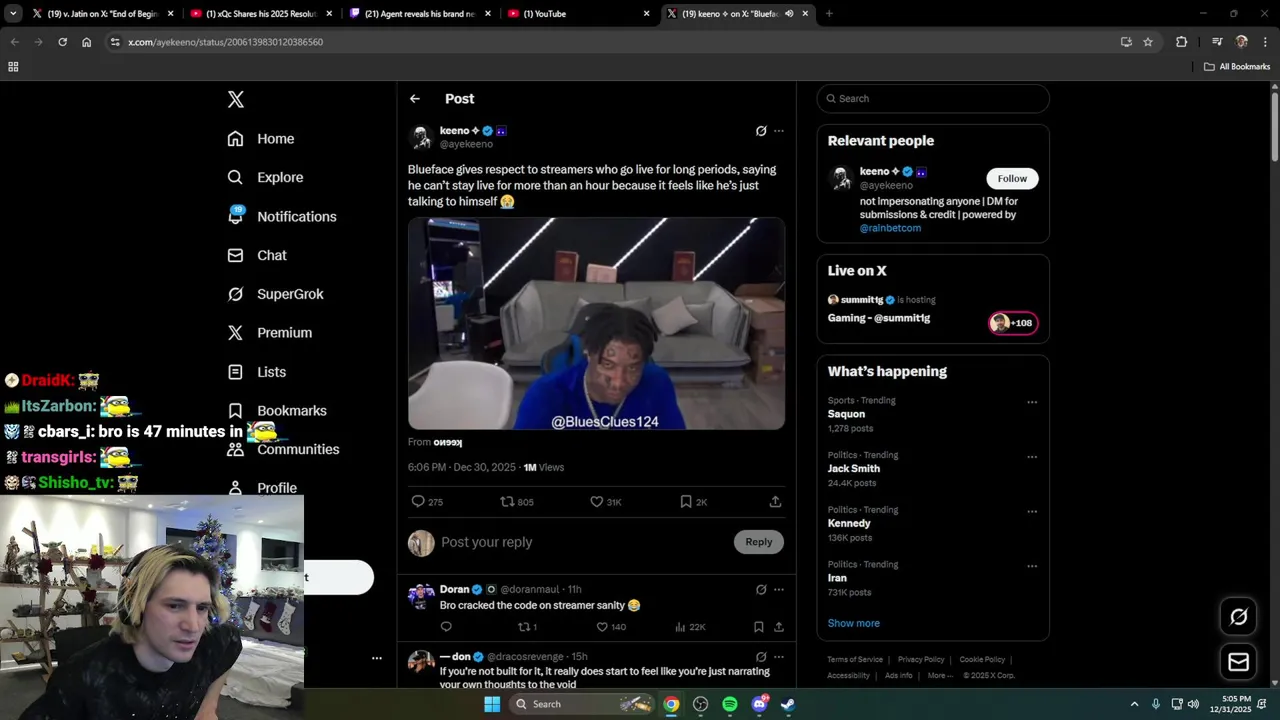Reload the page
Screen dimensions: 1280x720
62,42
